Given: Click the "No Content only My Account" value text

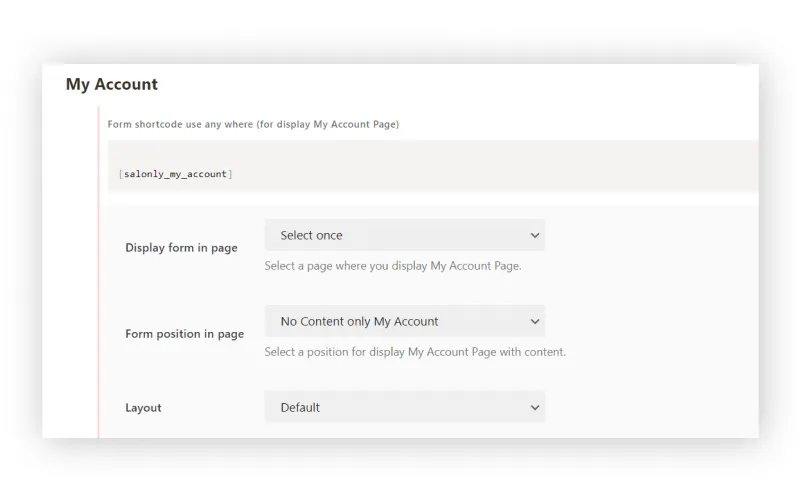Looking at the screenshot, I should point(359,321).
